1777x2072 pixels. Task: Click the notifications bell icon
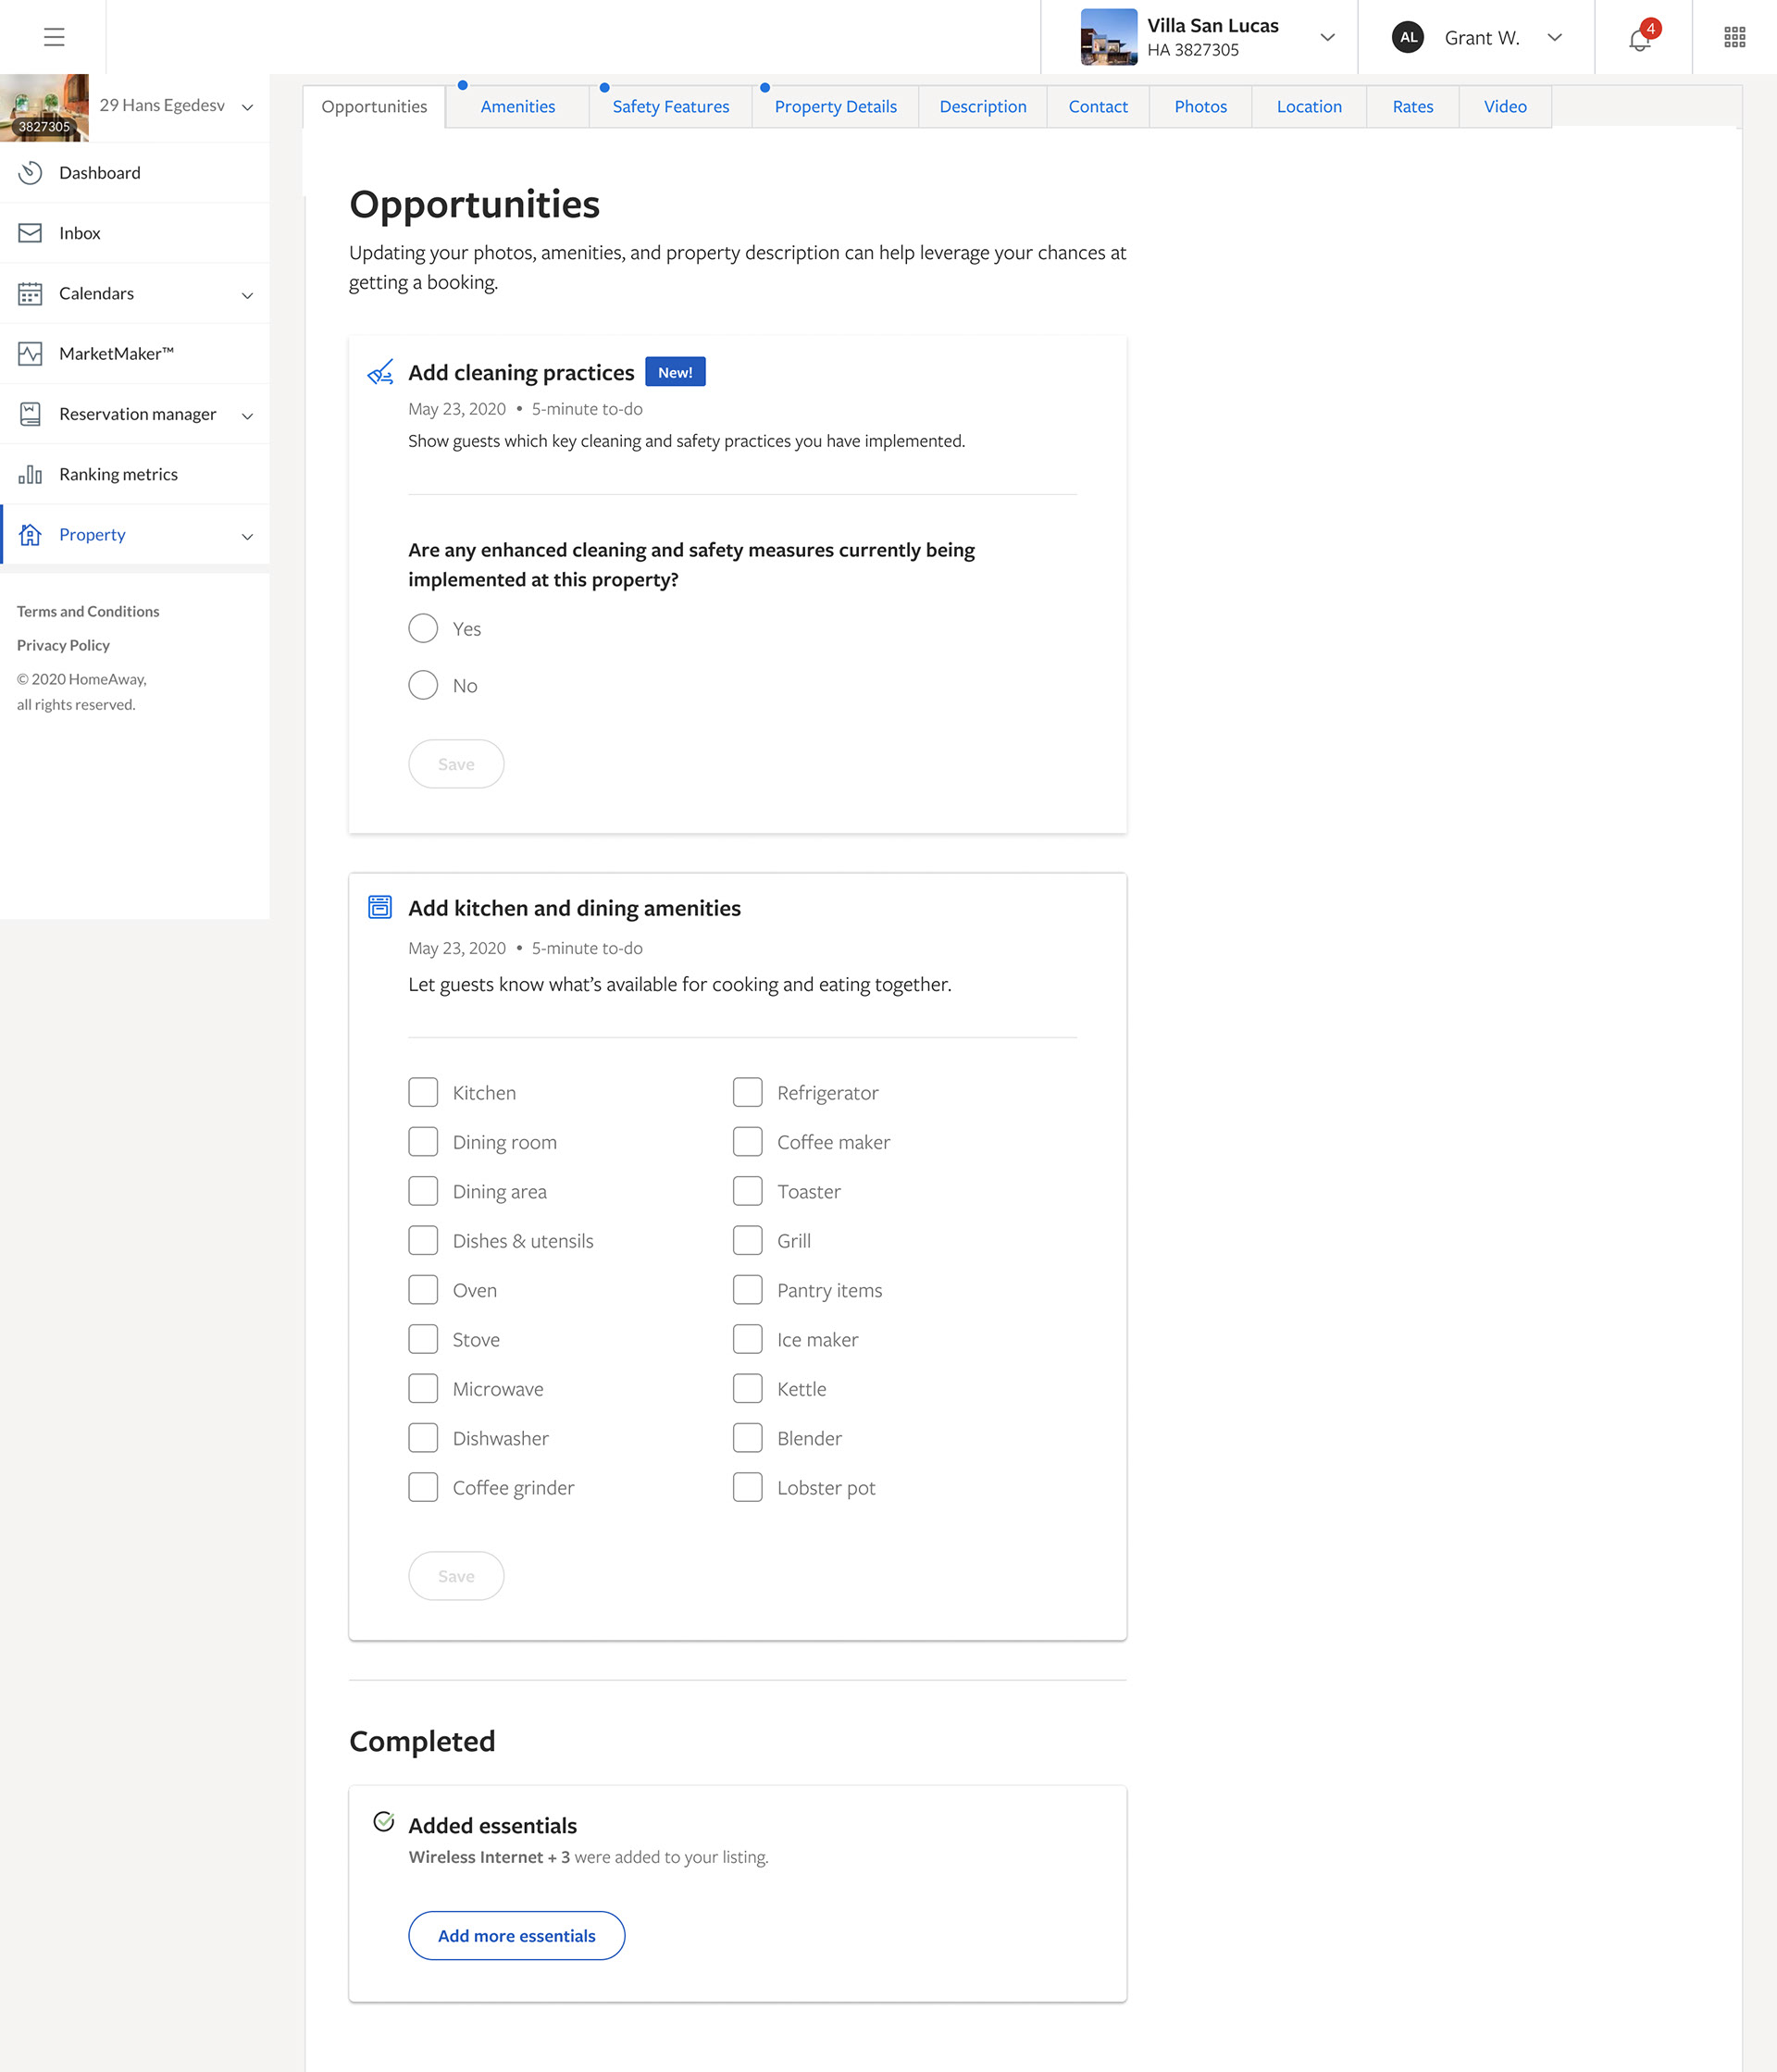[x=1639, y=40]
